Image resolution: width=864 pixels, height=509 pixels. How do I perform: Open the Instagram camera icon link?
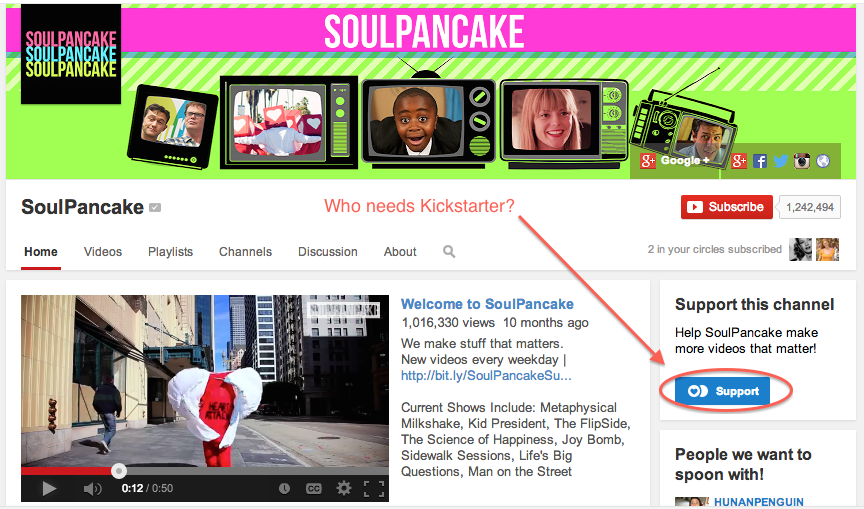802,161
